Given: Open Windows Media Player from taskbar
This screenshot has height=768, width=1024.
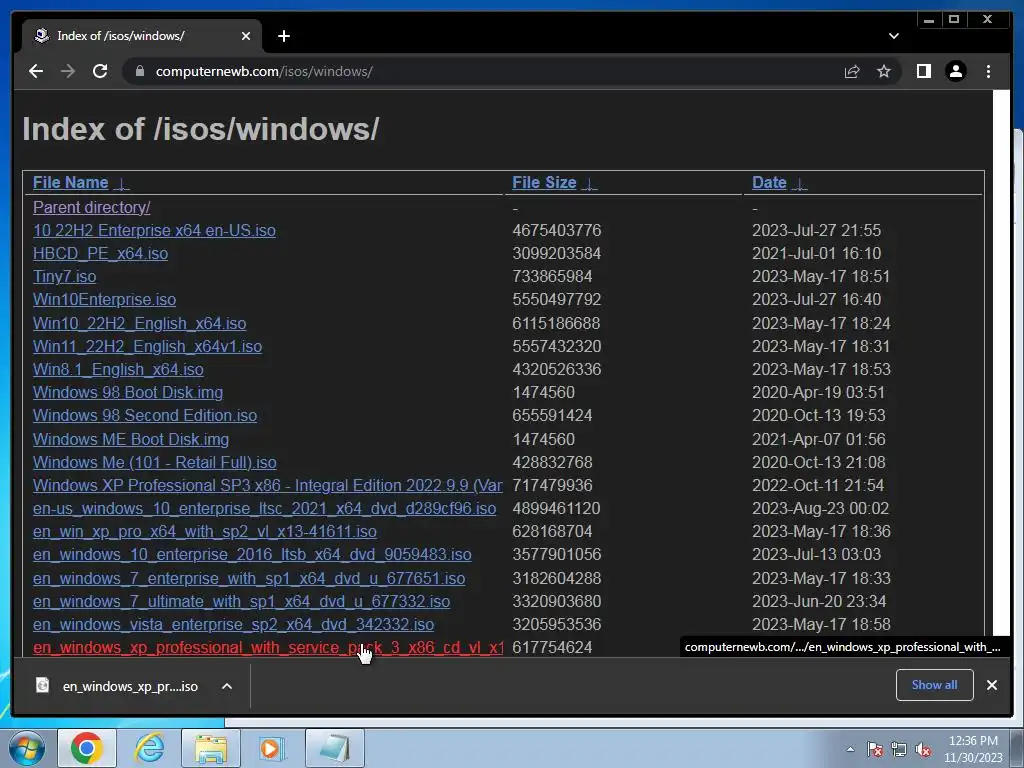Looking at the screenshot, I should (272, 748).
